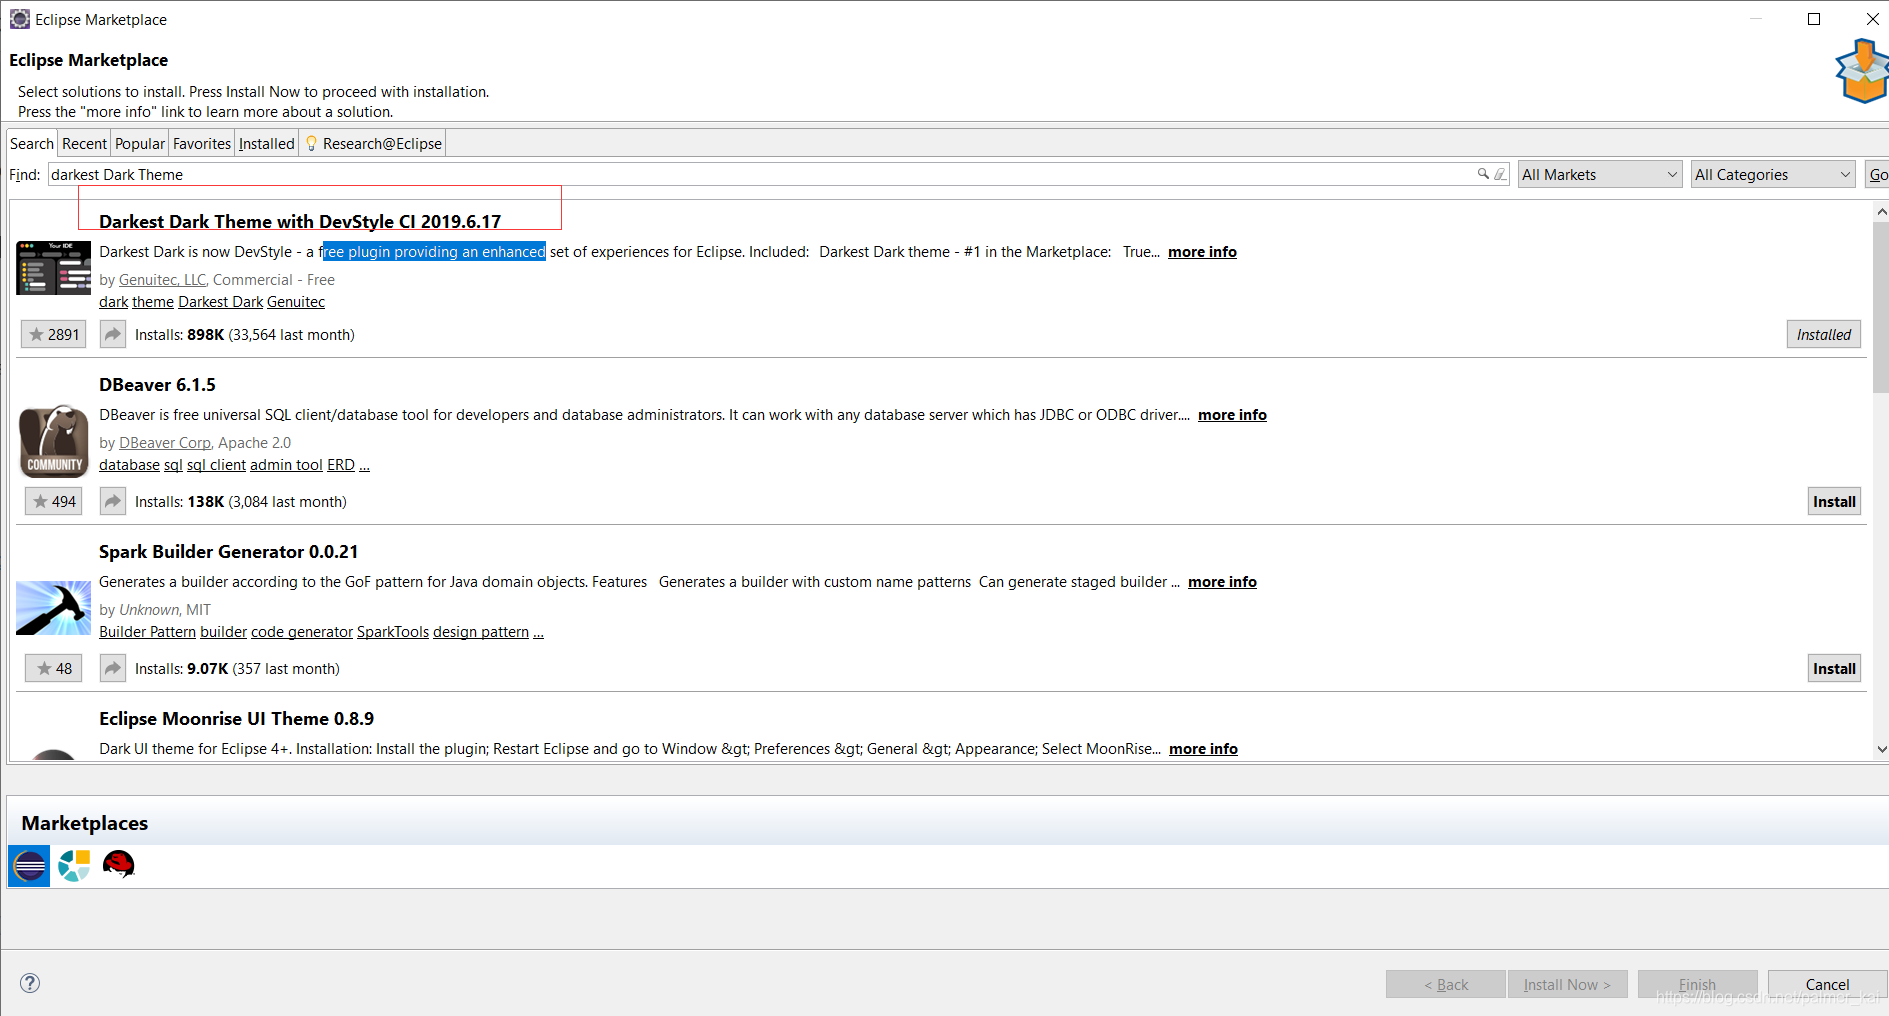Open the help question mark icon
The width and height of the screenshot is (1889, 1016).
30,983
